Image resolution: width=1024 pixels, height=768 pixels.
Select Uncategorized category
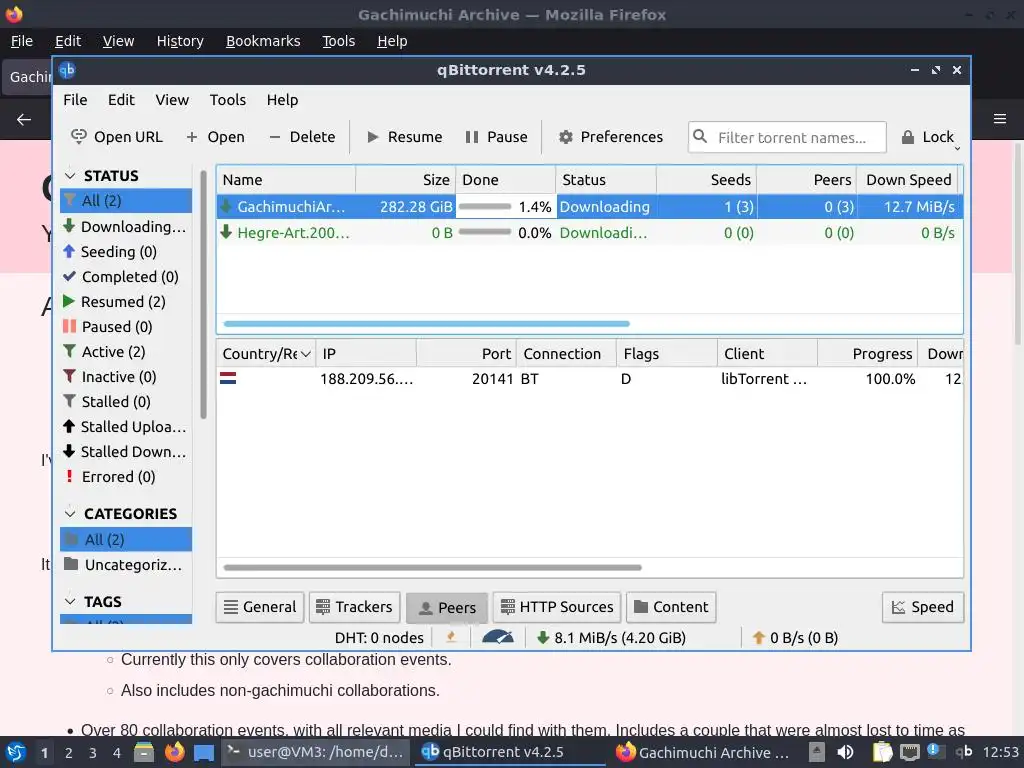(125, 565)
